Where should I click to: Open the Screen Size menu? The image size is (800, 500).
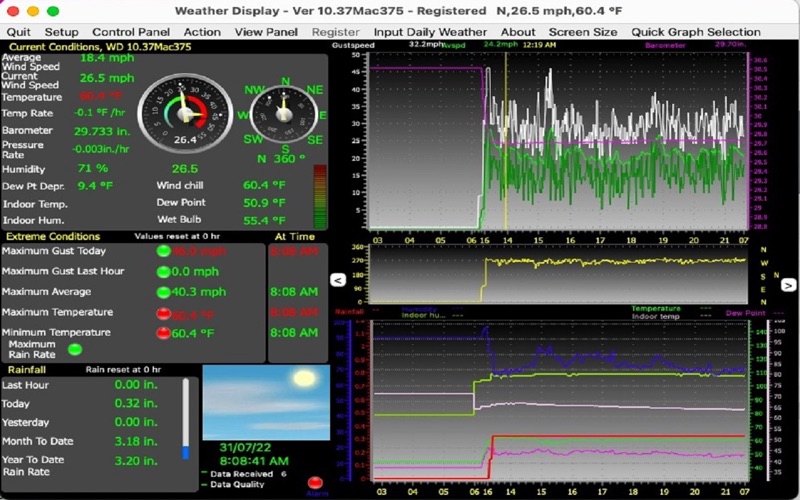[x=583, y=32]
